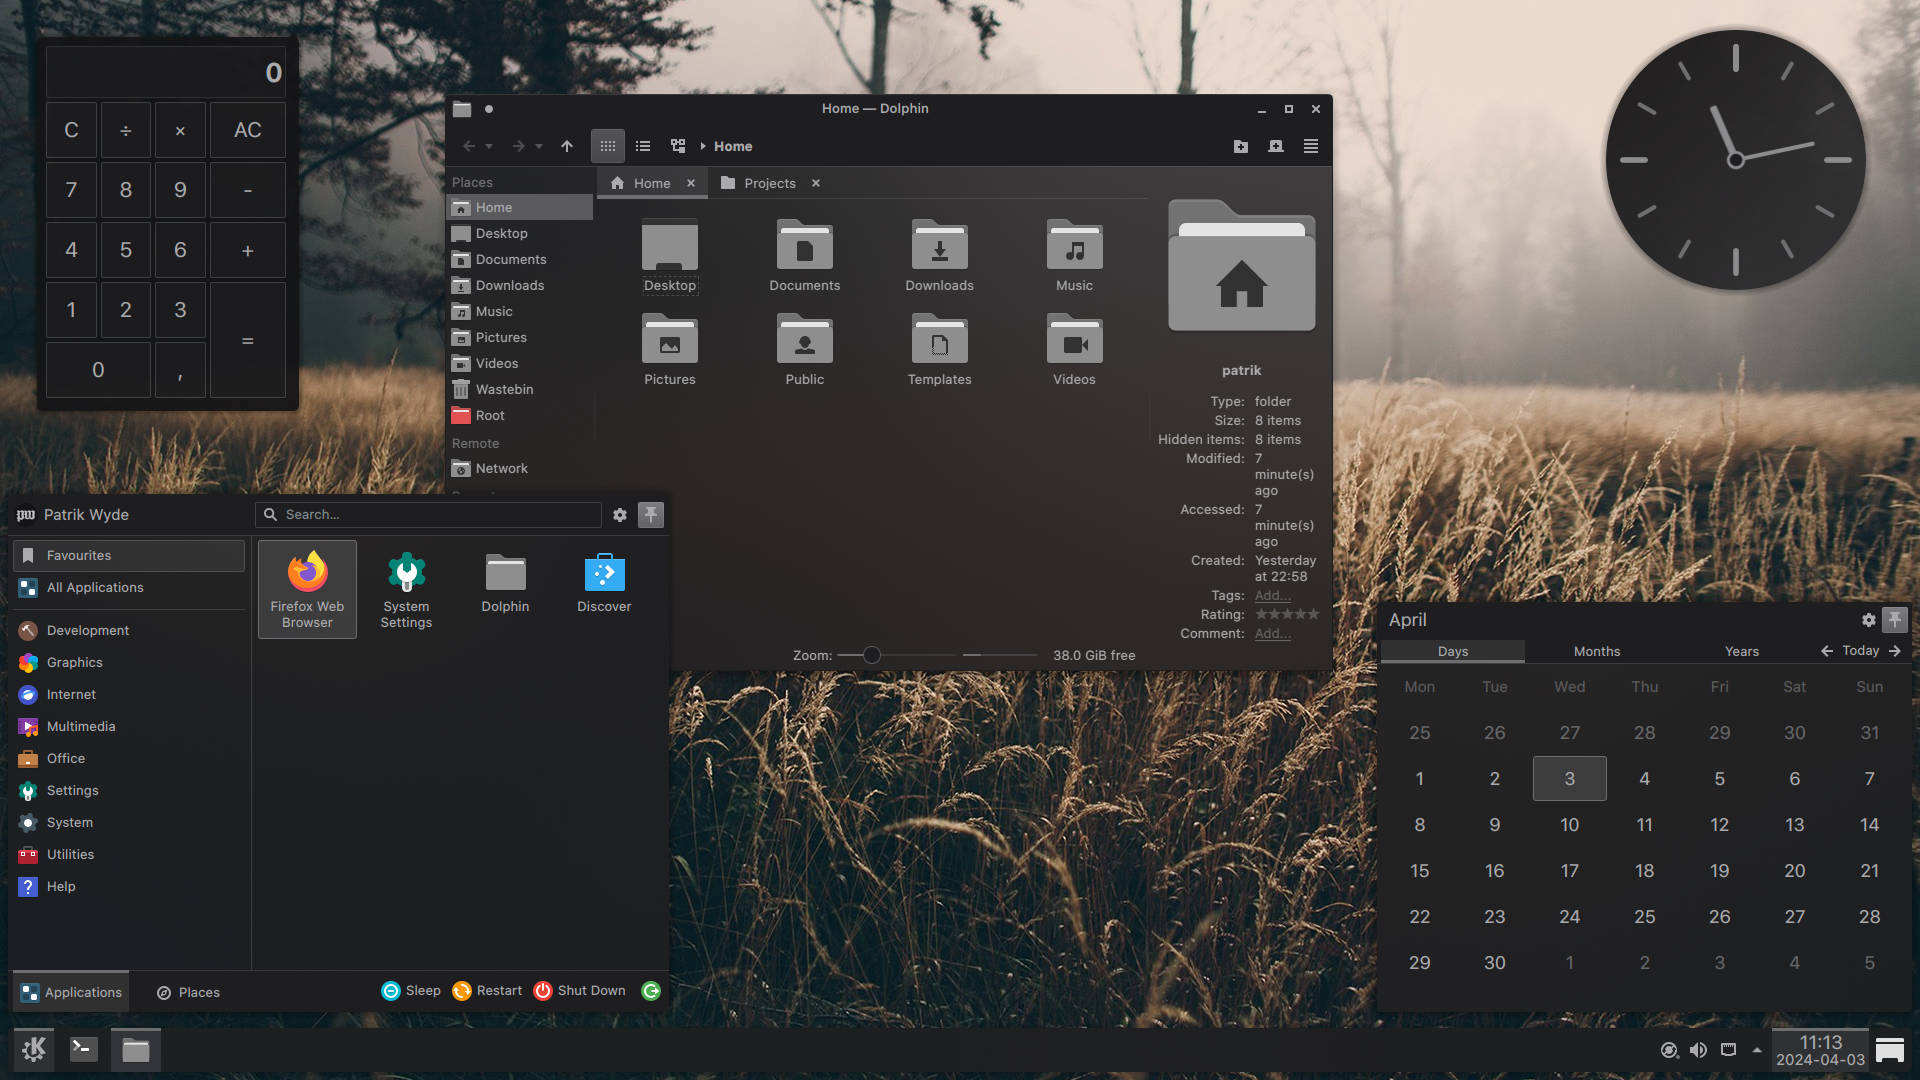Expand back history dropdown in Dolphin
Viewport: 1920px width, 1080px height.
point(489,146)
